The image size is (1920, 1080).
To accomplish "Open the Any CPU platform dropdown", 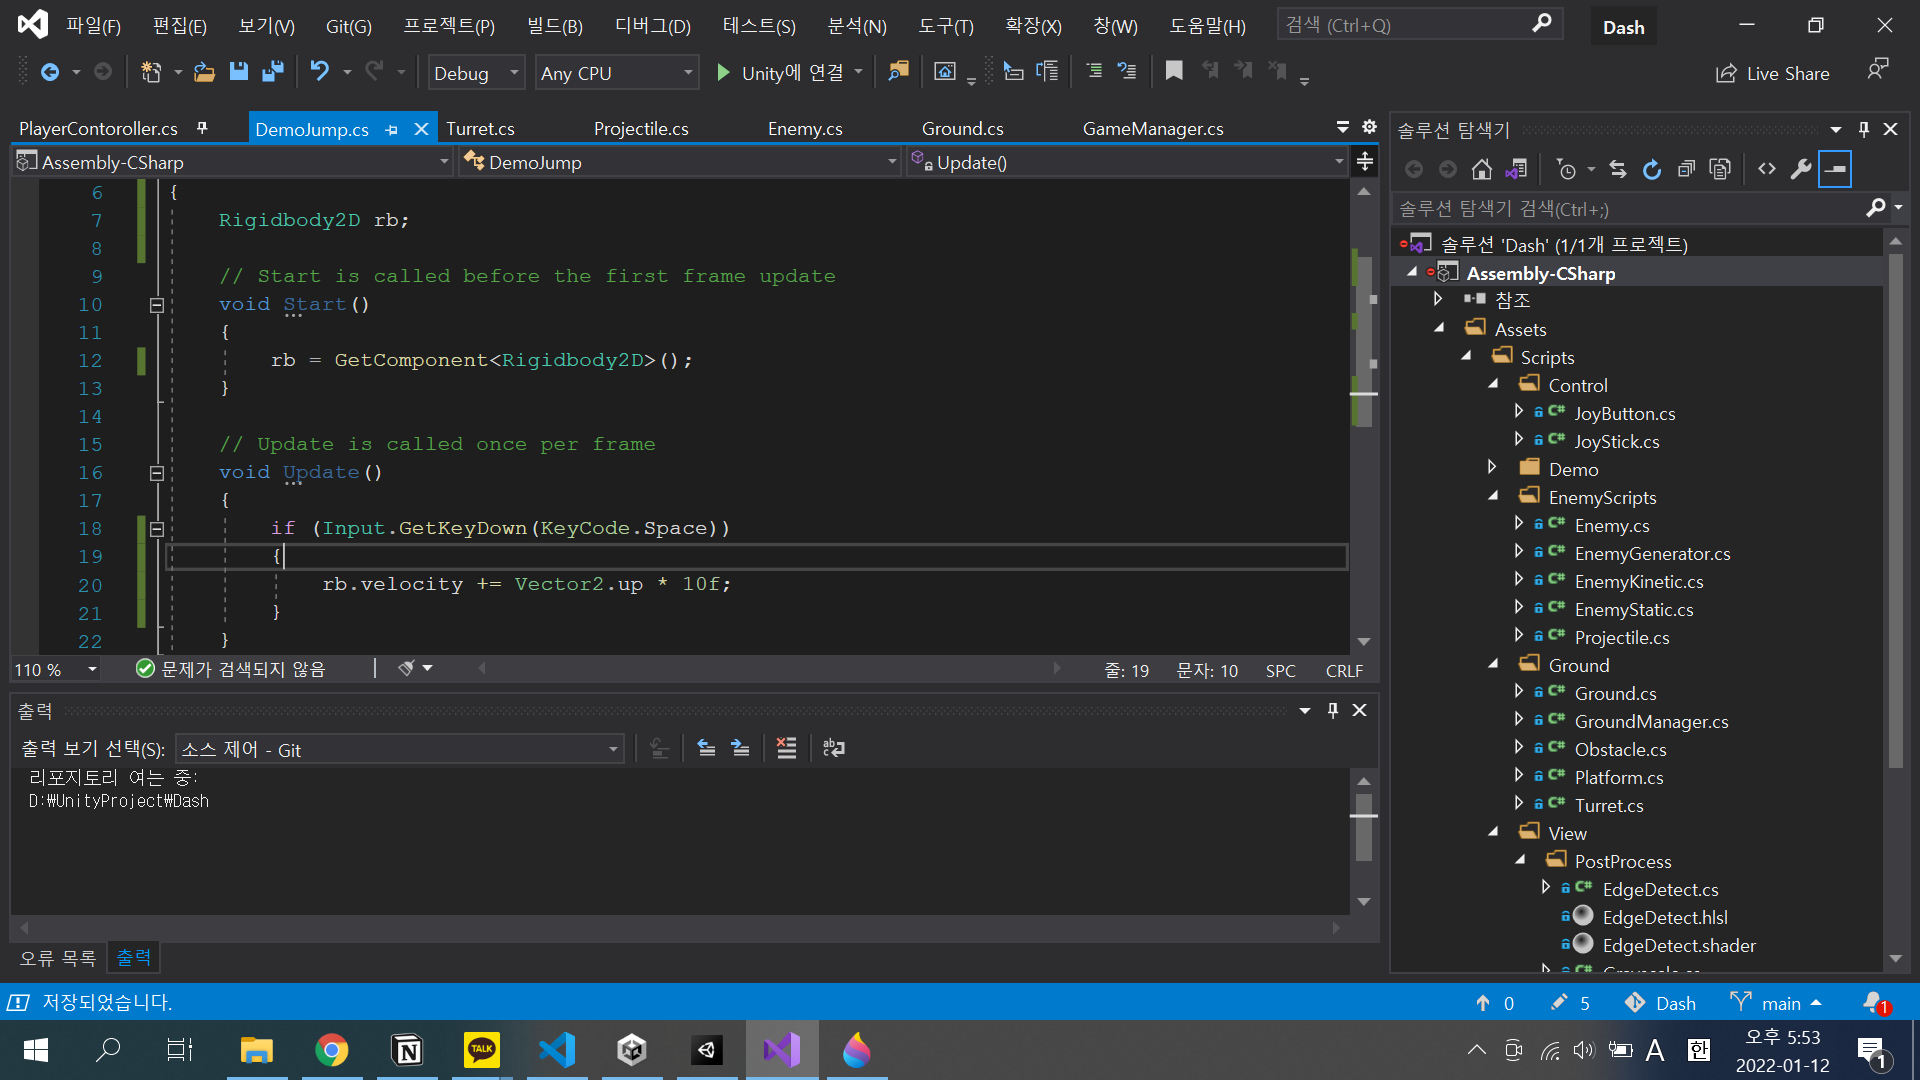I will [616, 73].
